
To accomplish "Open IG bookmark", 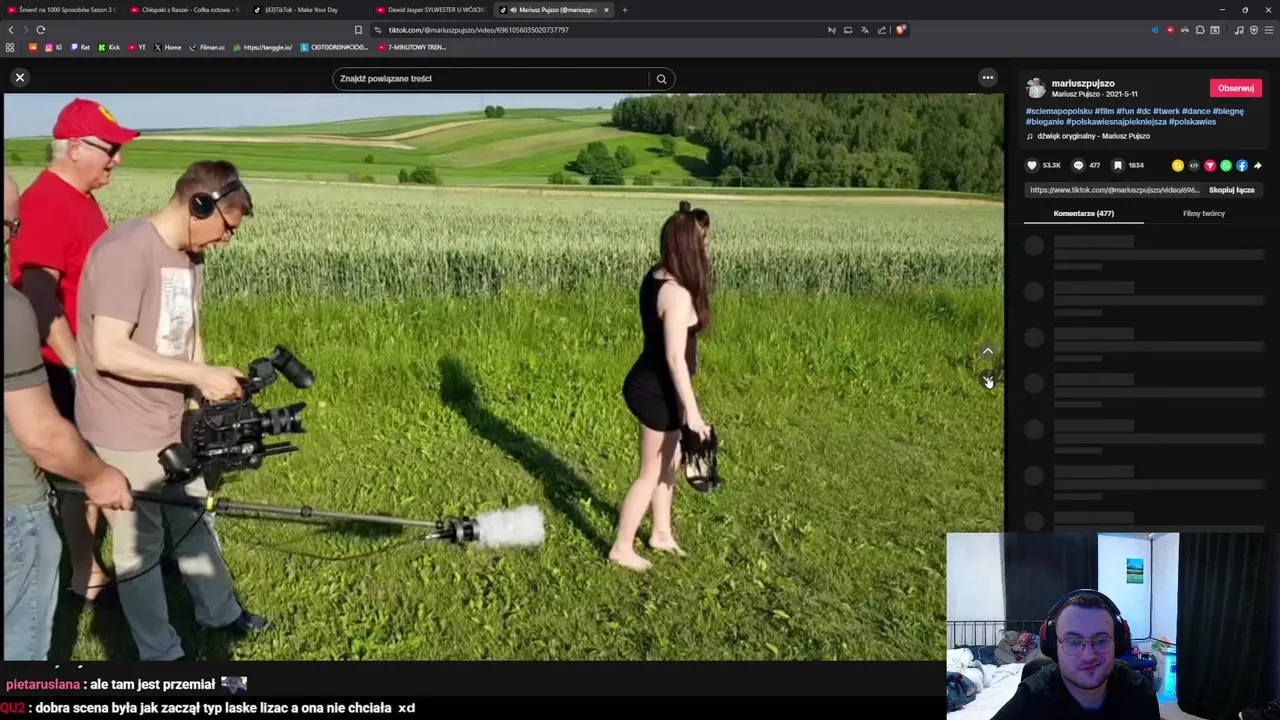I will coord(53,47).
